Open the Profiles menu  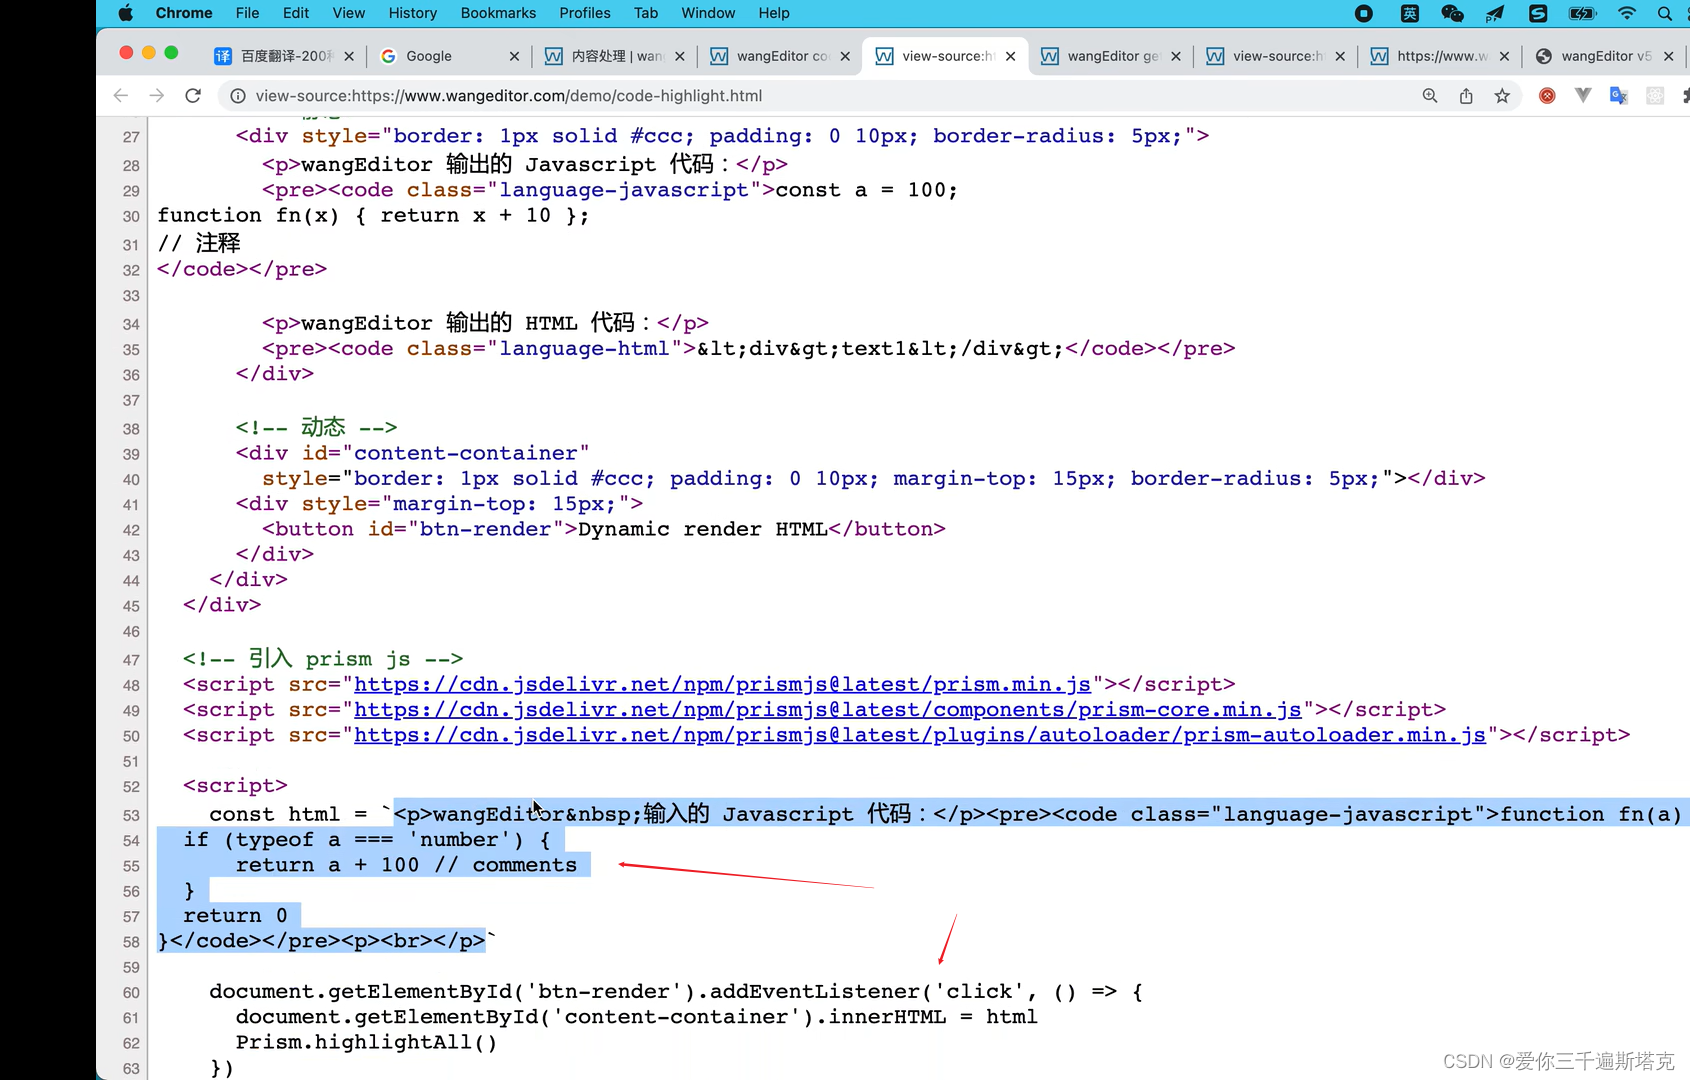[x=585, y=13]
